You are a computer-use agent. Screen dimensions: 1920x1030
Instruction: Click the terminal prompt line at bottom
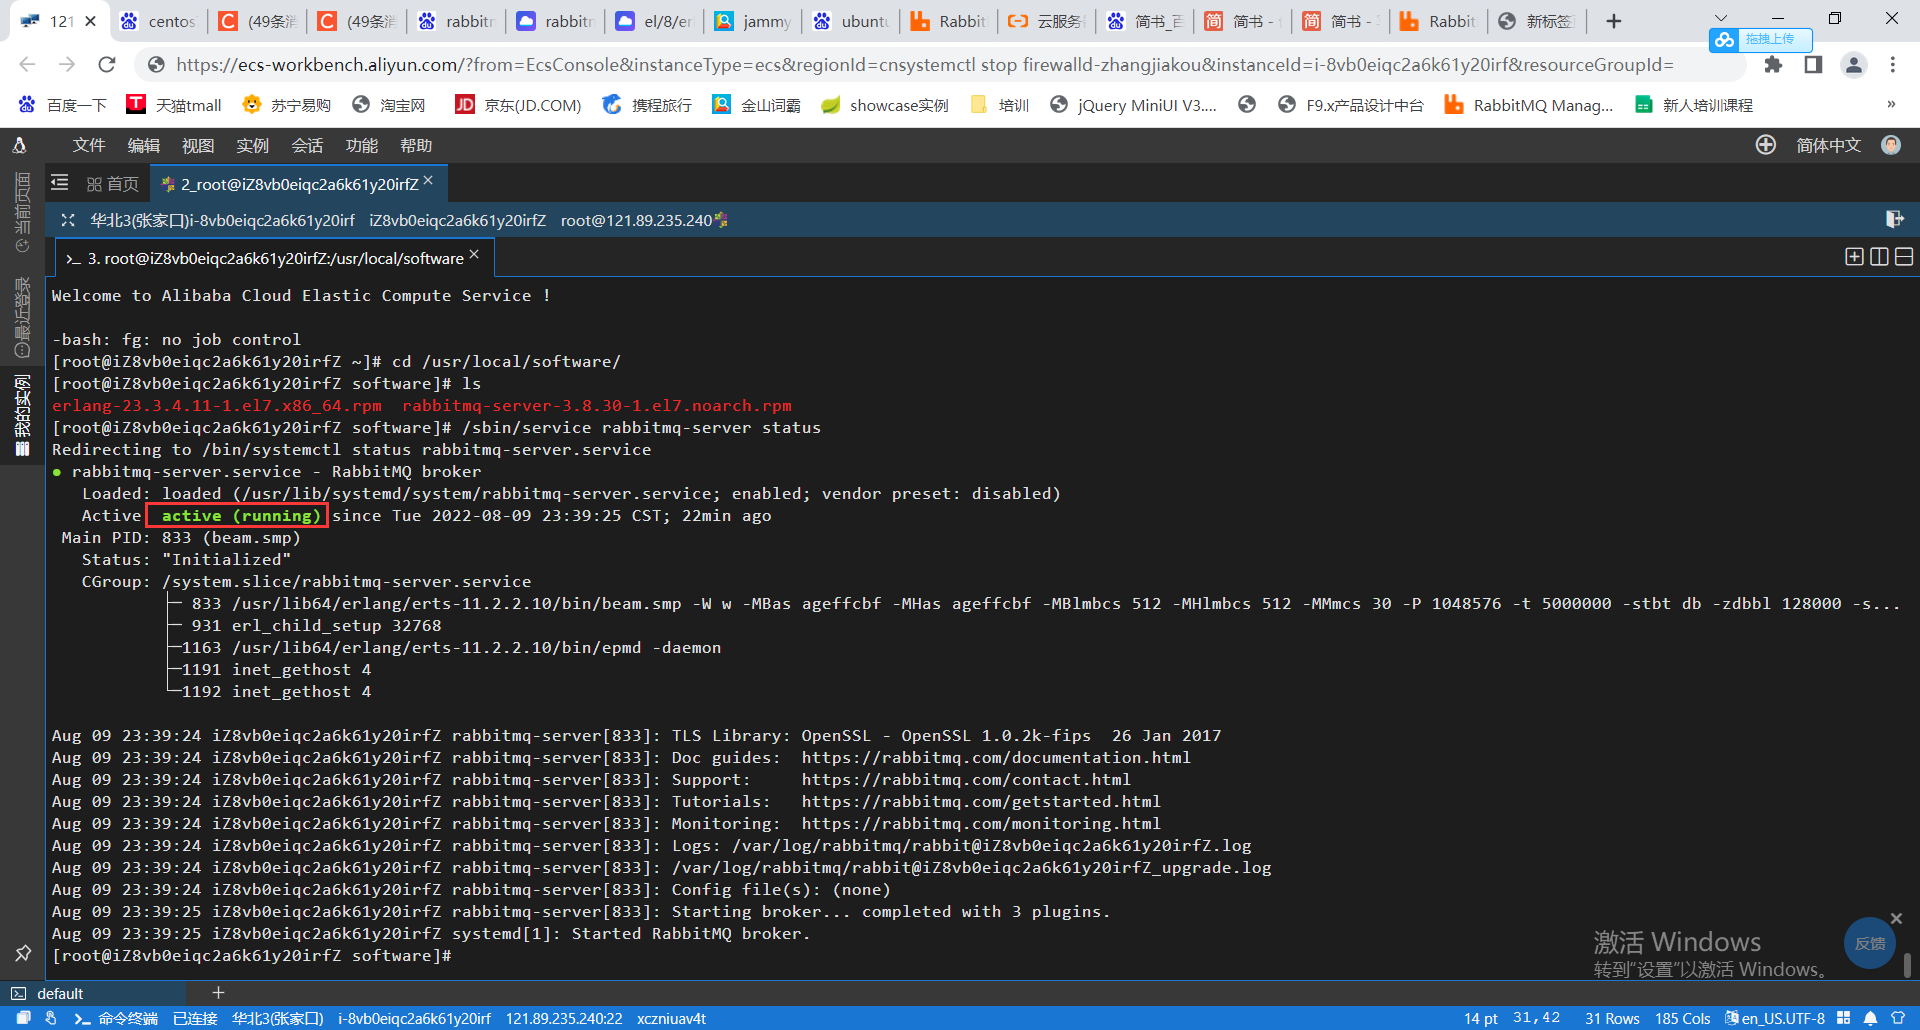(x=252, y=956)
